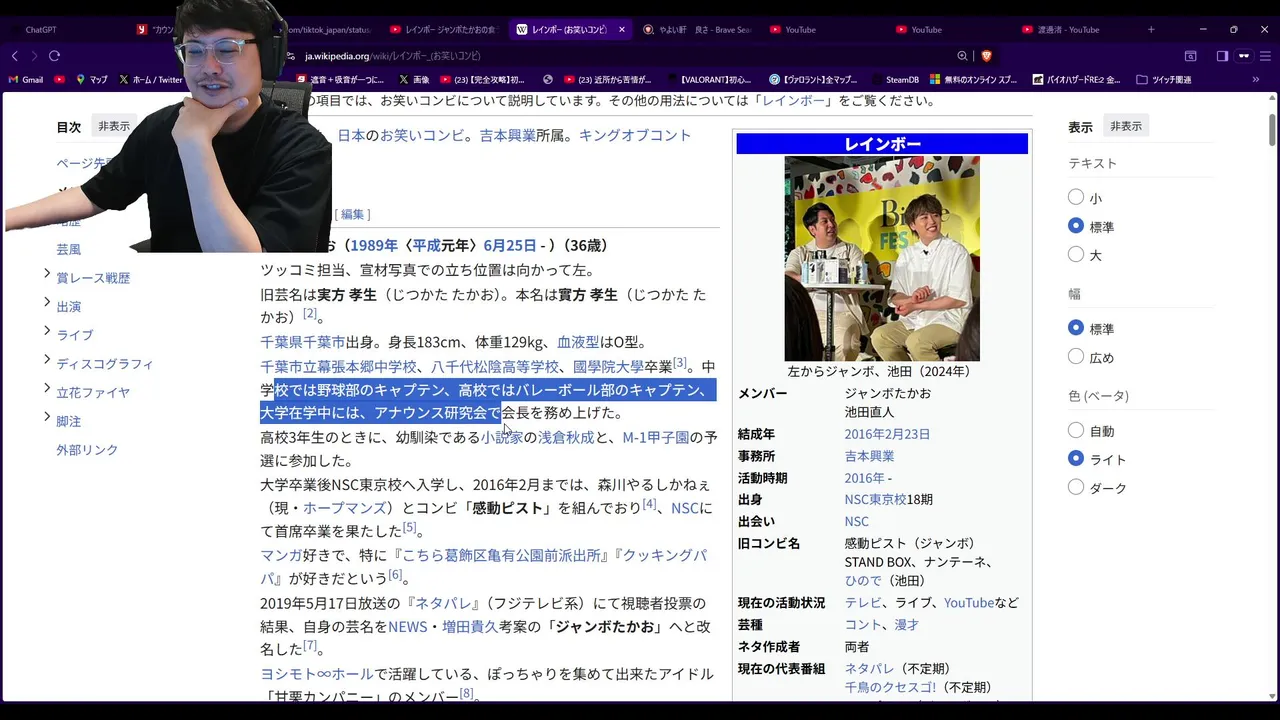Open 千鳥のクセスゴ! link in infobox
The image size is (1280, 720).
(x=890, y=687)
